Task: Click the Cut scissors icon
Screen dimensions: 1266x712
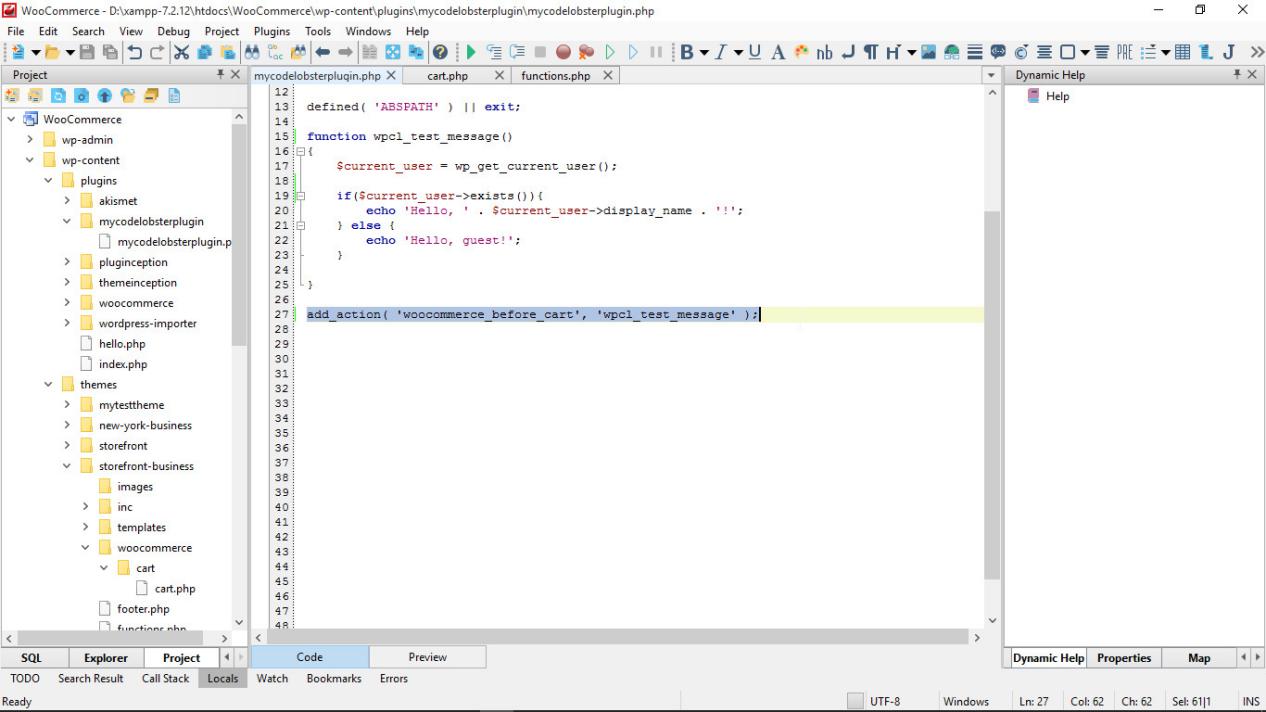Action: [181, 52]
